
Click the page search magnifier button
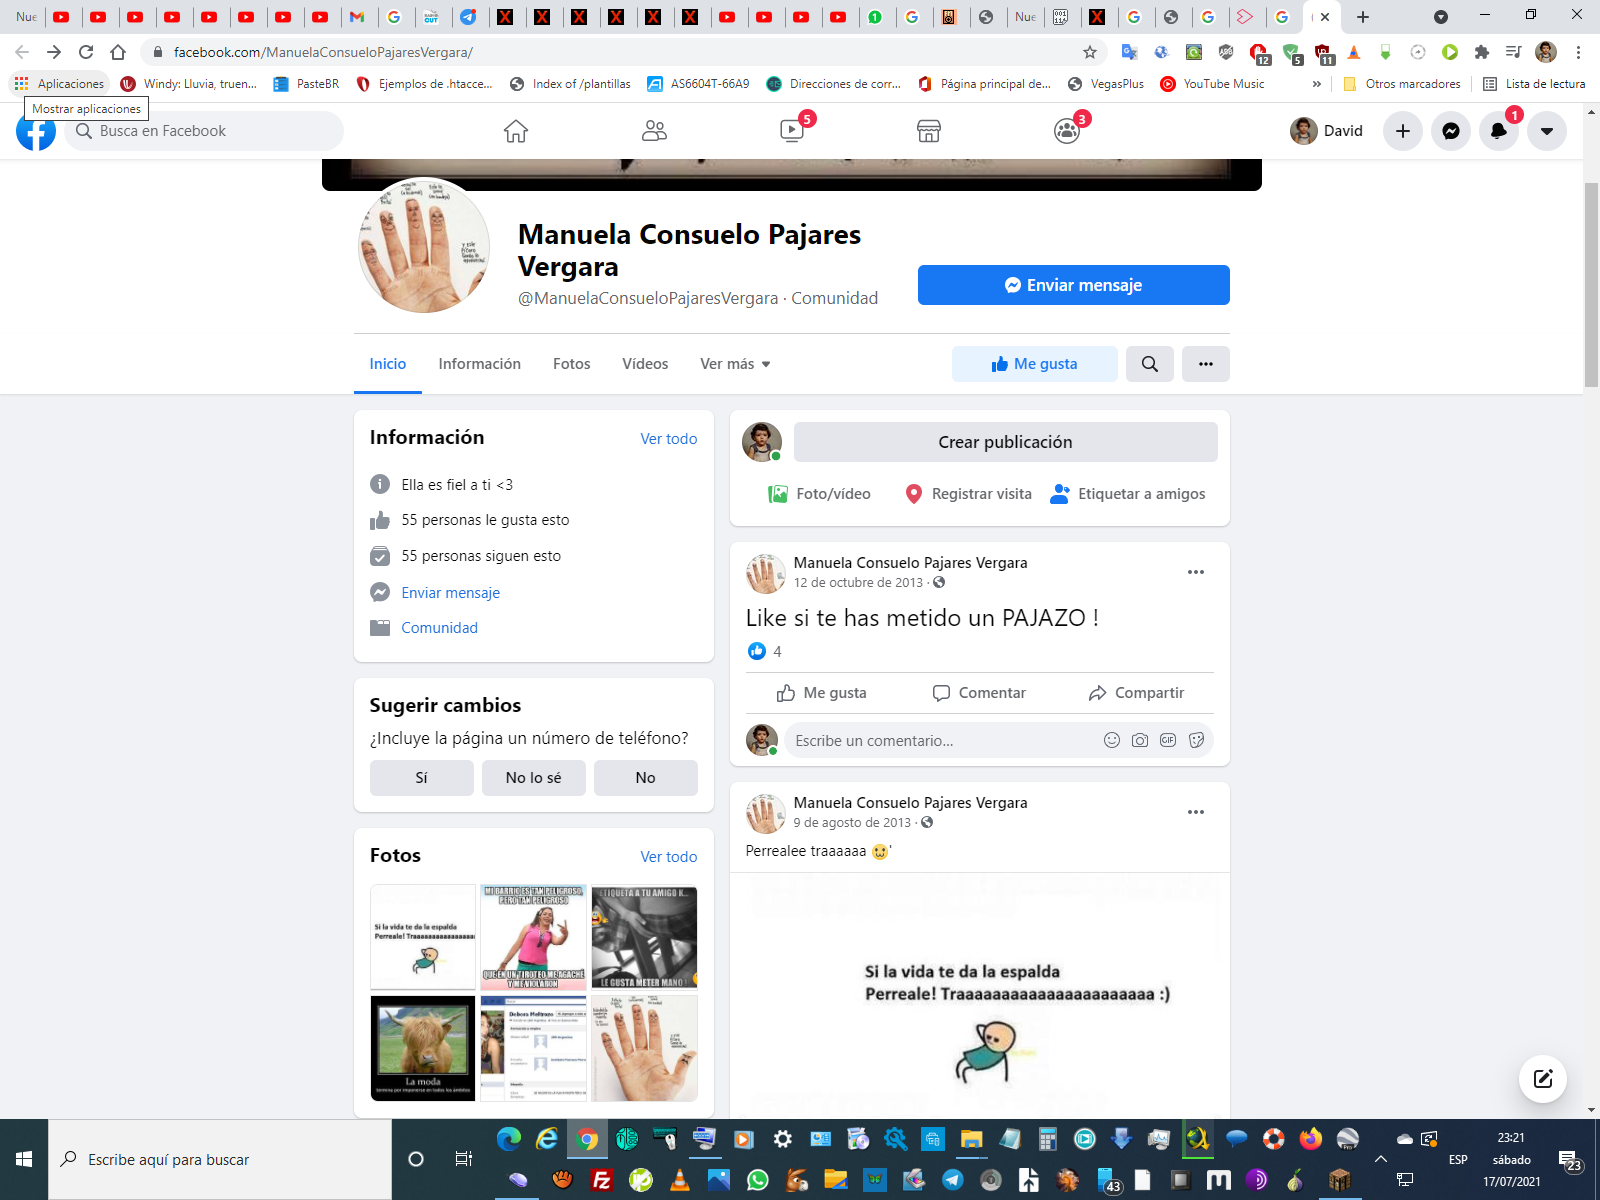(1150, 364)
